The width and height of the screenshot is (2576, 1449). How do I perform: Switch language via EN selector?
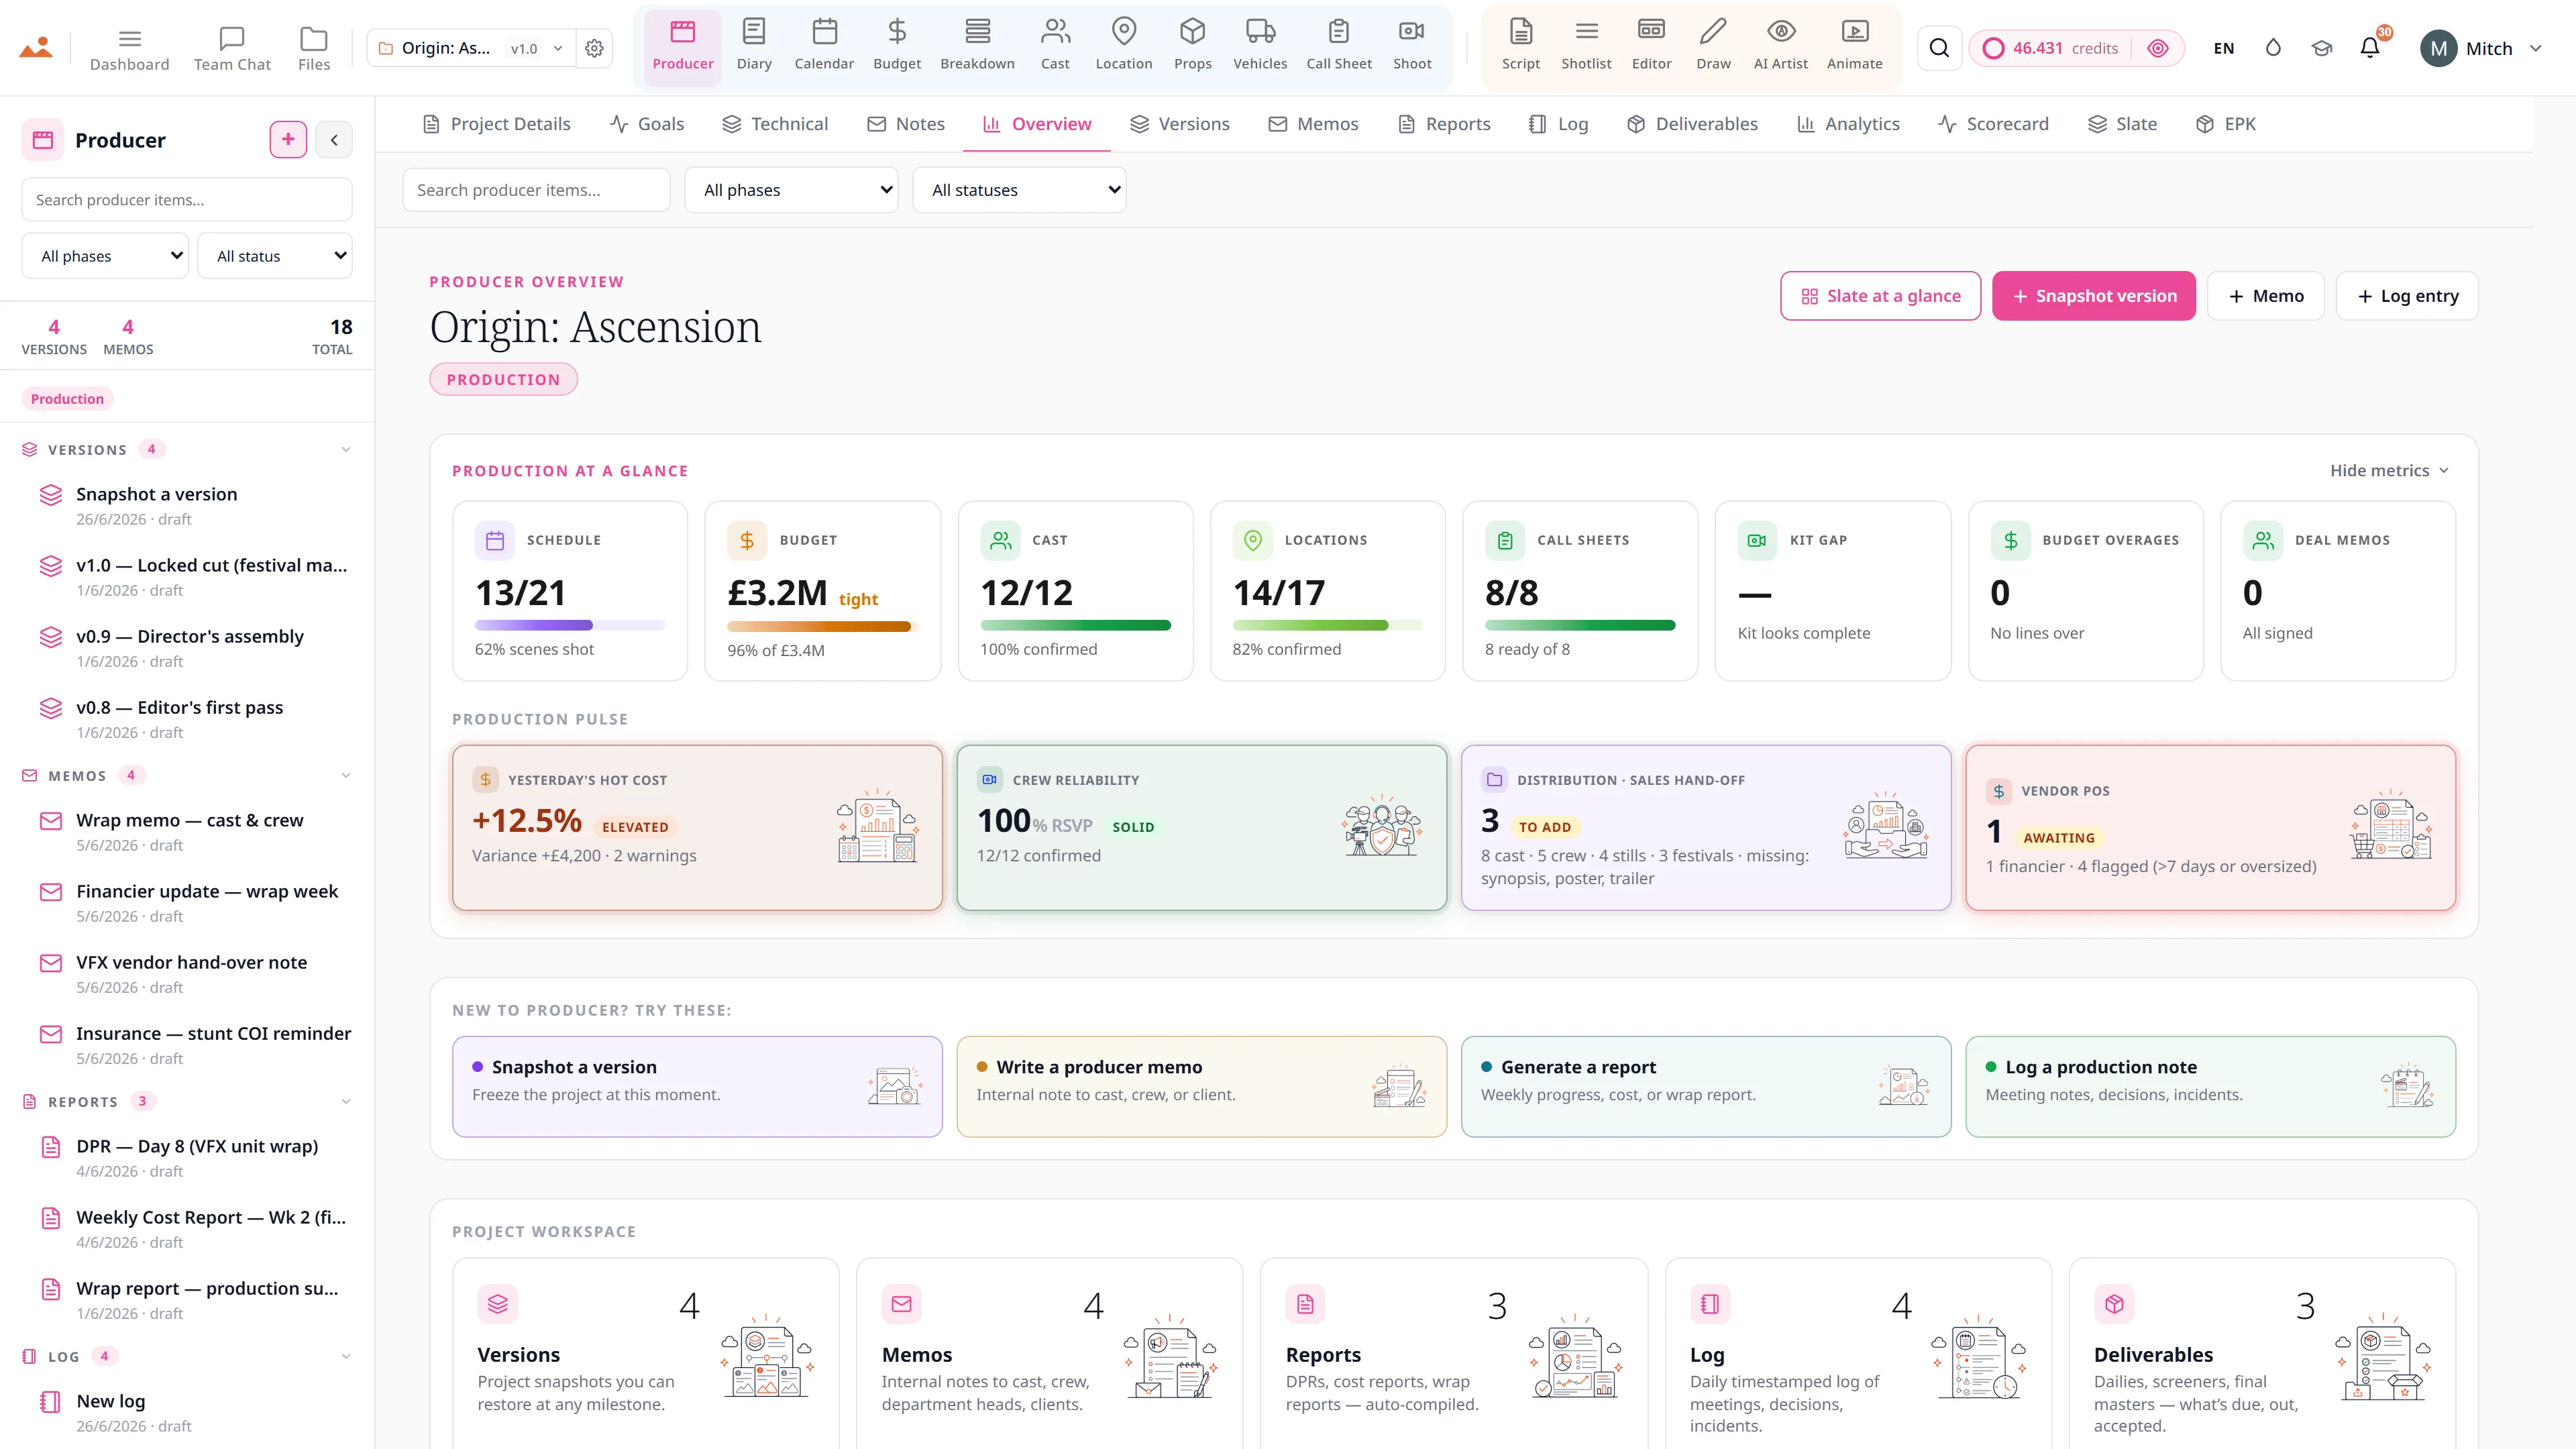coord(2223,48)
